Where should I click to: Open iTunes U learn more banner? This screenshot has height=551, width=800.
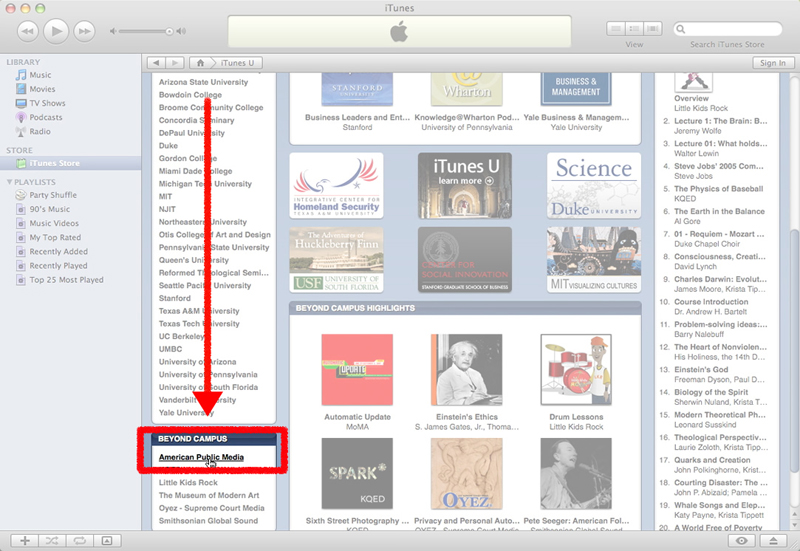pyautogui.click(x=465, y=186)
